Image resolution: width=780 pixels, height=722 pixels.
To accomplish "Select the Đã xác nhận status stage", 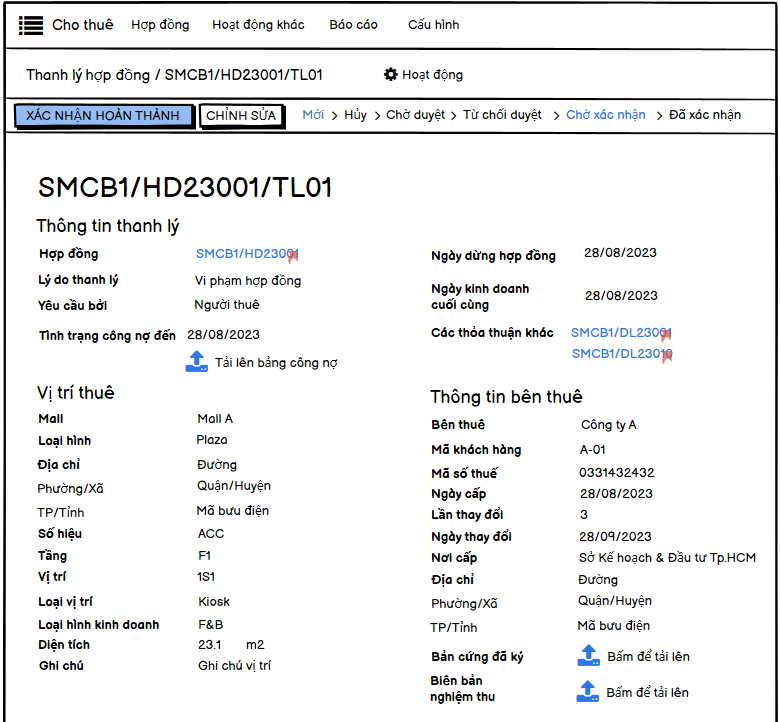I will point(704,115).
